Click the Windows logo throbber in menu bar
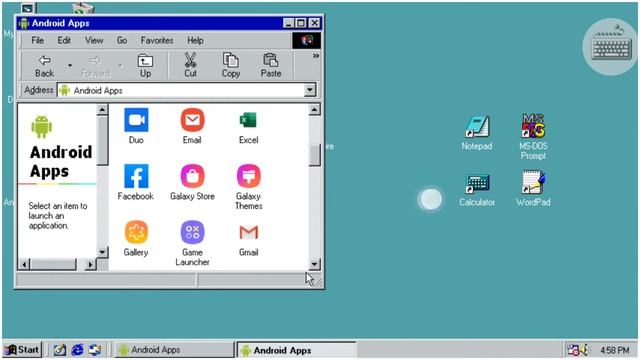Image resolution: width=640 pixels, height=360 pixels. point(306,40)
